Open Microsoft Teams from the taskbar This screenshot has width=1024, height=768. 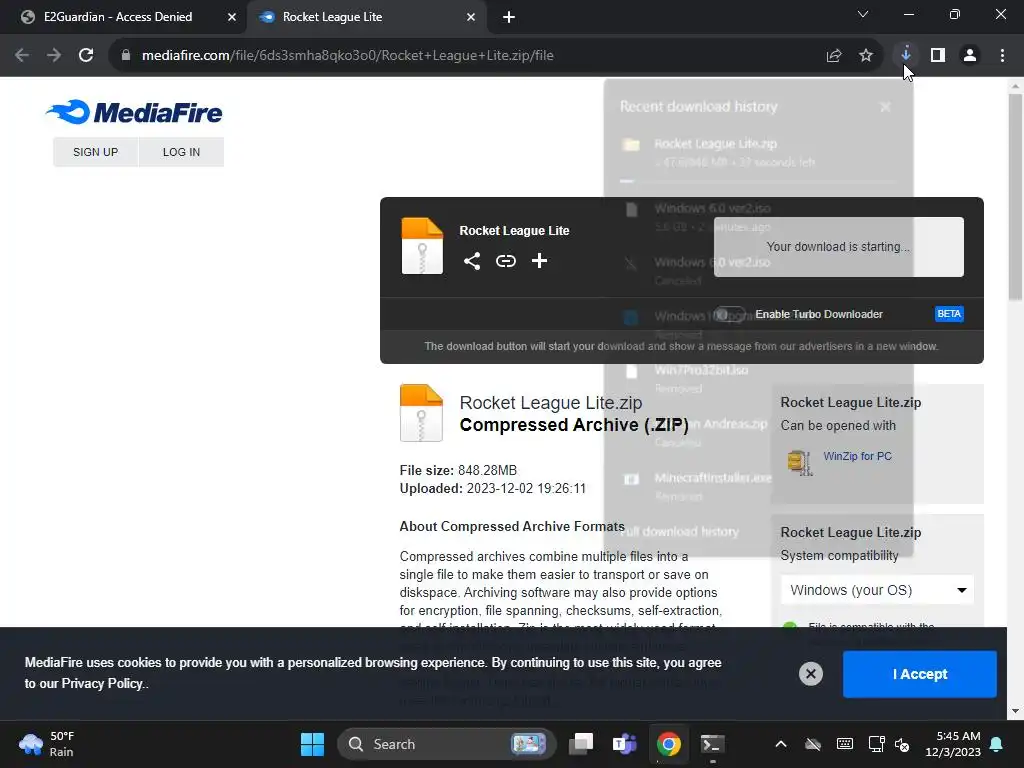click(624, 744)
